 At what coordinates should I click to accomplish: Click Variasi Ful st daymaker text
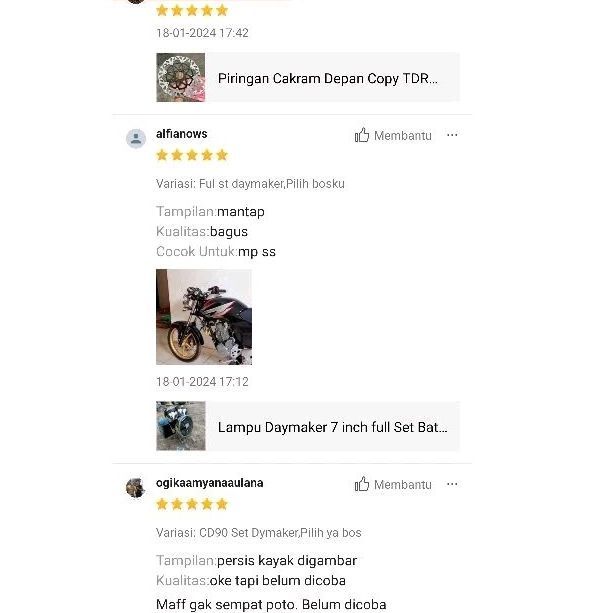coord(250,184)
